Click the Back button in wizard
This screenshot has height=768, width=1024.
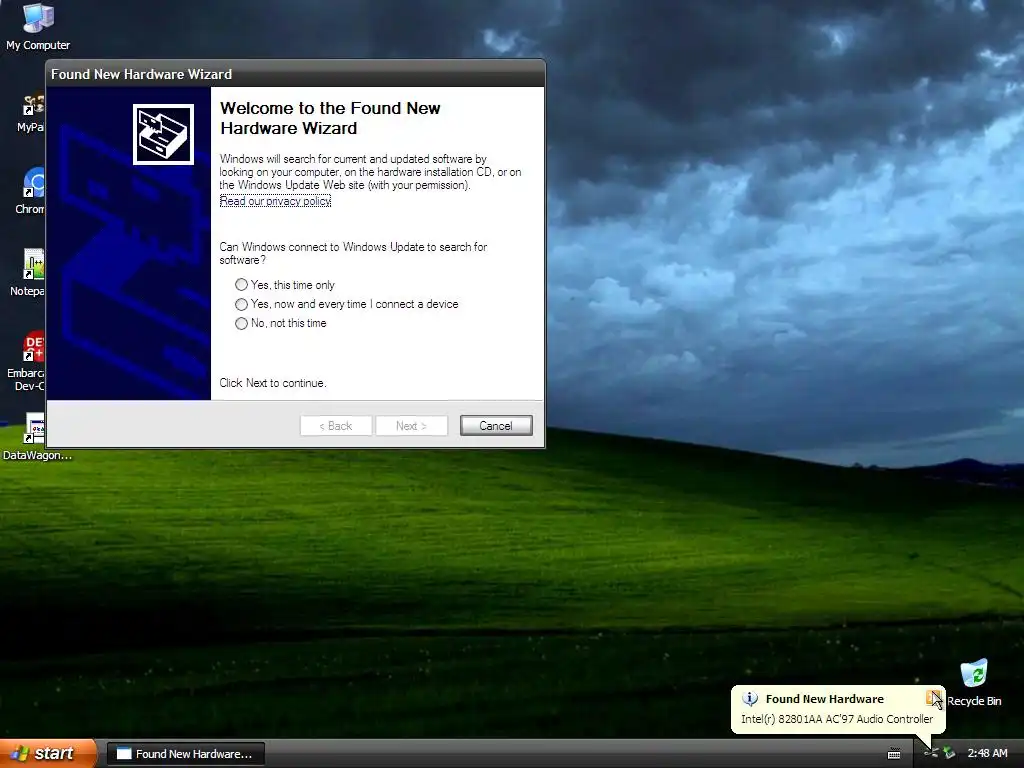[x=336, y=426]
